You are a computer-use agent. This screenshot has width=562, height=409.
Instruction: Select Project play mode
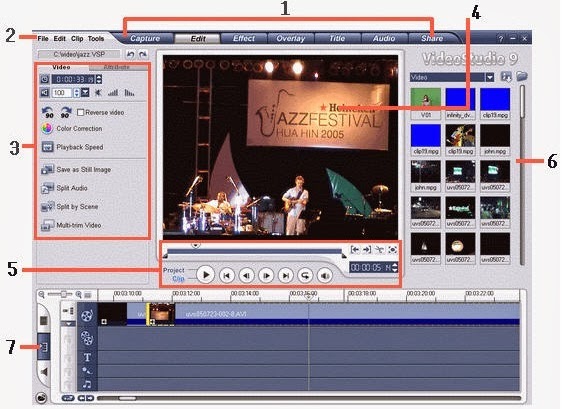click(x=173, y=270)
